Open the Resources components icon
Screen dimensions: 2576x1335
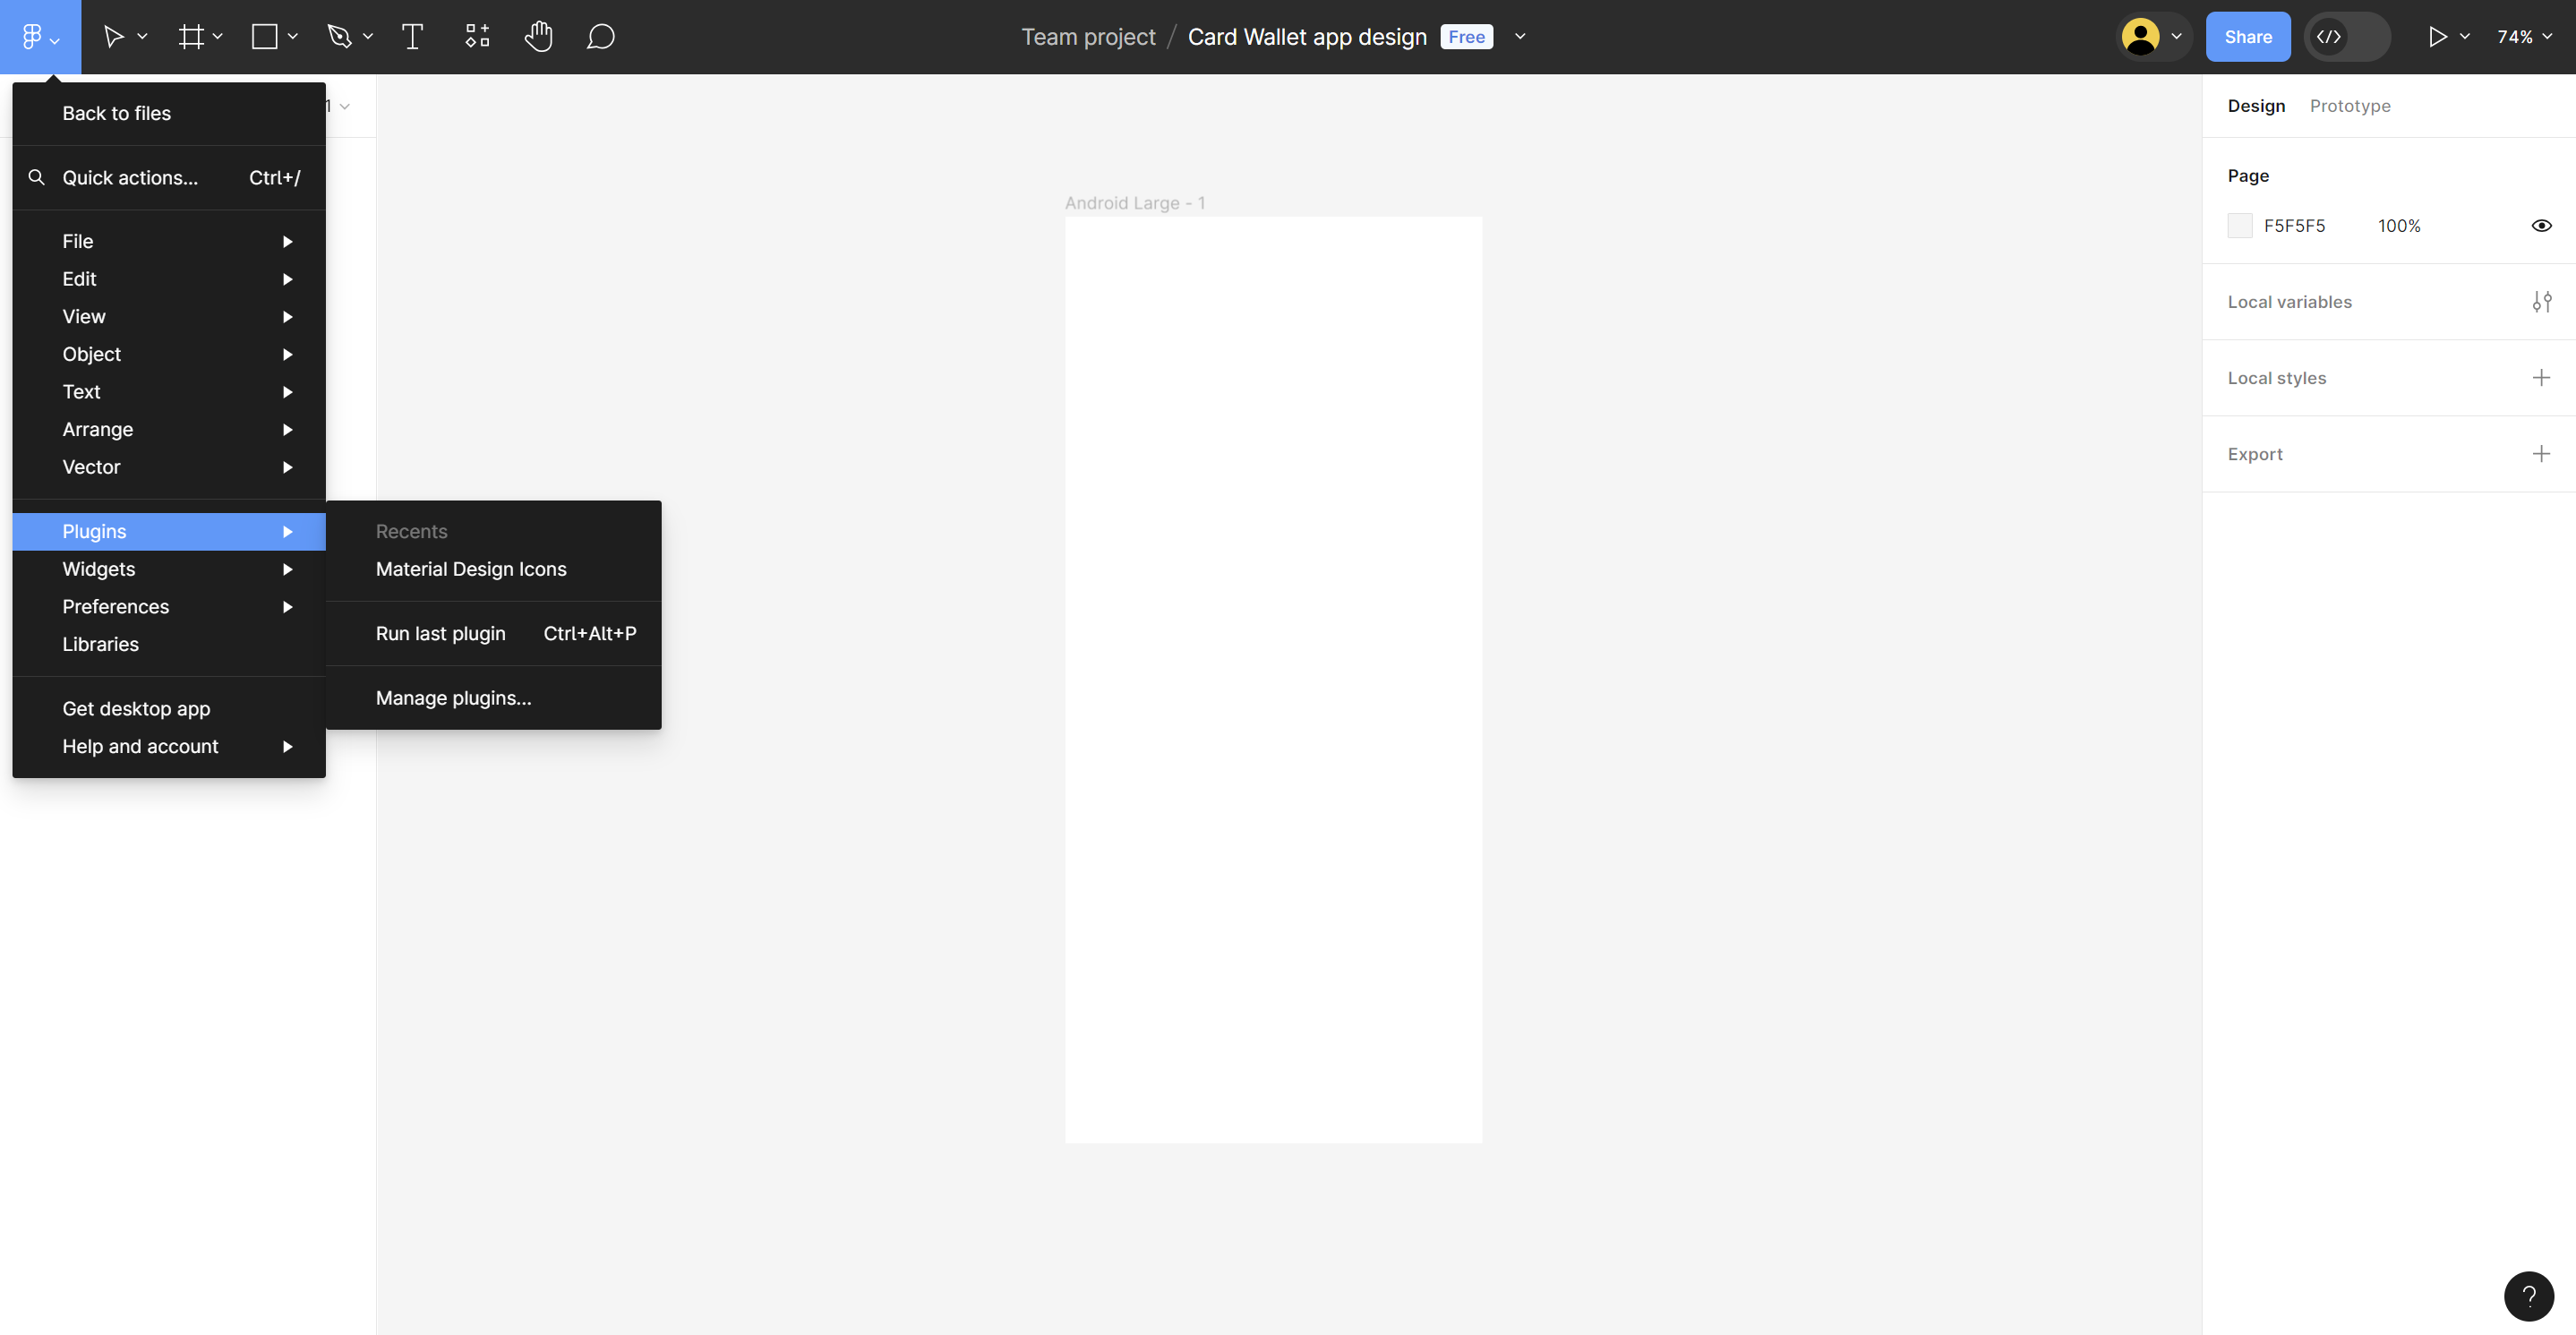click(477, 37)
